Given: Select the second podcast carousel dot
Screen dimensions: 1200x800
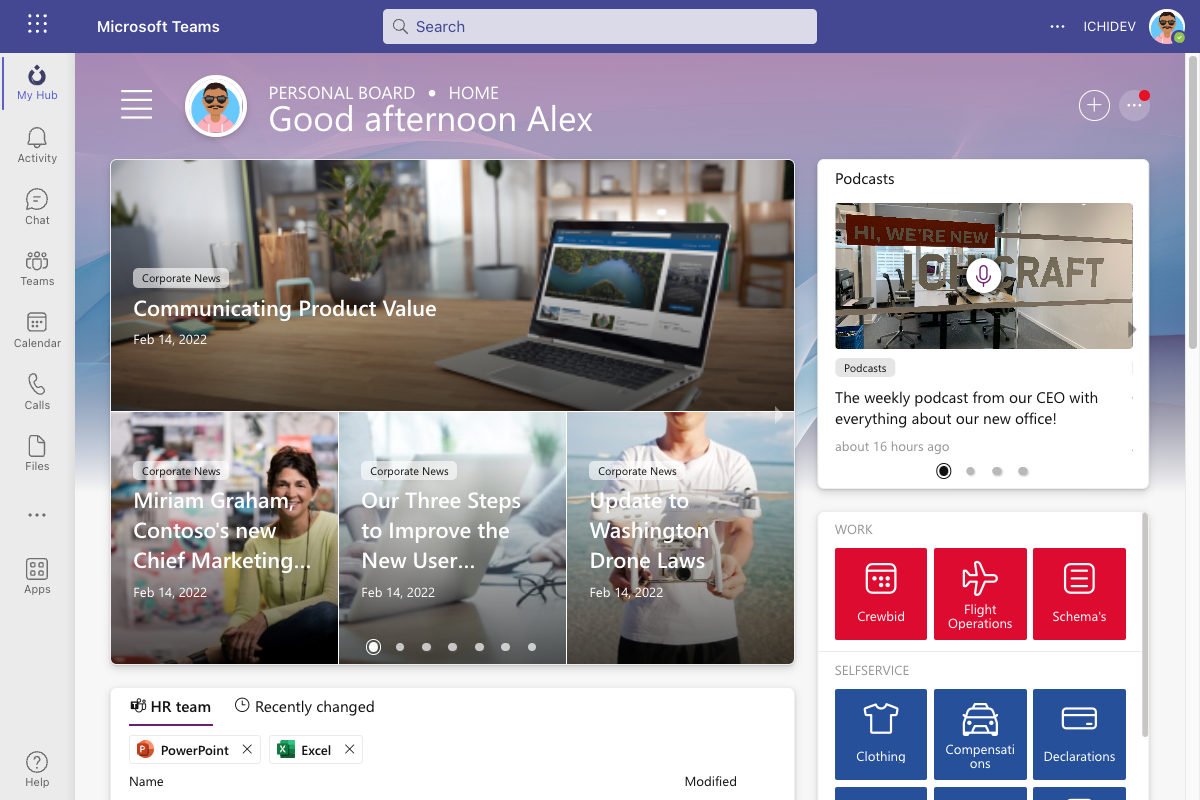Looking at the screenshot, I should (x=971, y=471).
